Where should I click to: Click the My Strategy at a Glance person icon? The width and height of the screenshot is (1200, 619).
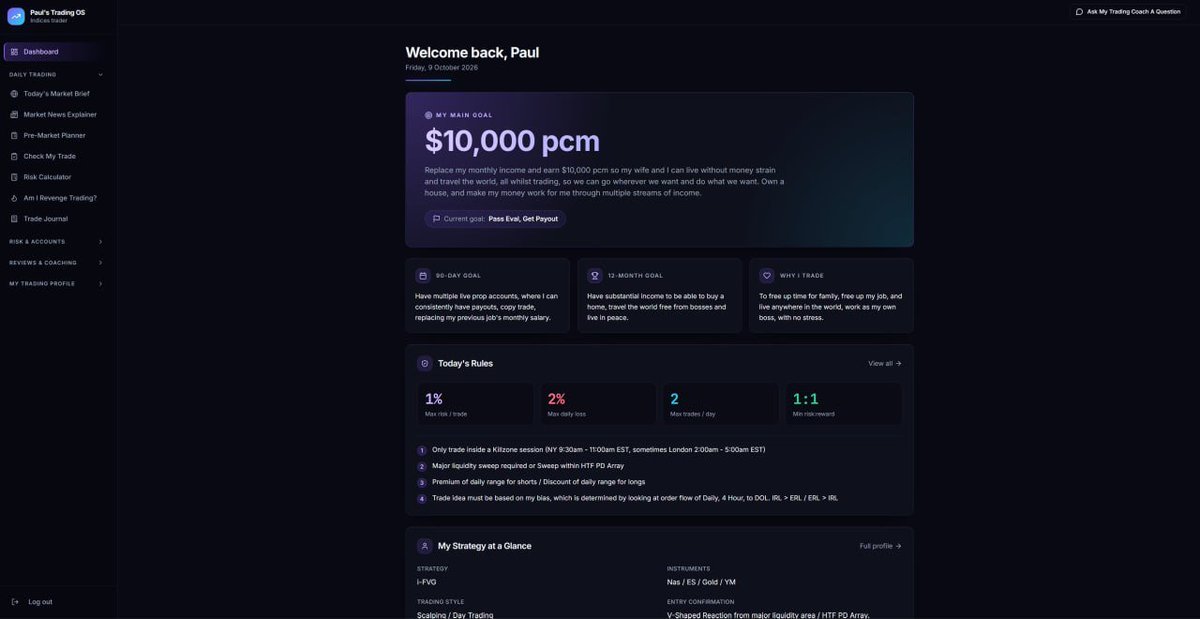tap(425, 546)
